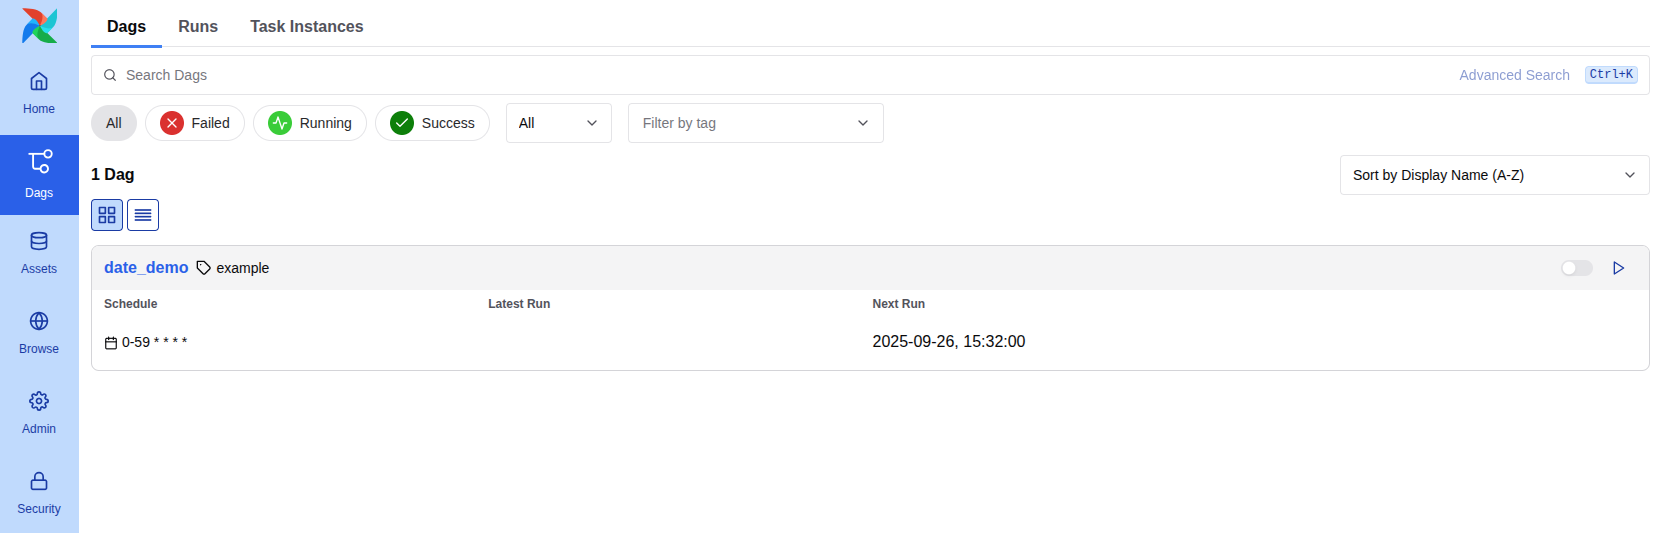Open the Browse menu in the sidebar
Image resolution: width=1655 pixels, height=533 pixels.
tap(39, 333)
